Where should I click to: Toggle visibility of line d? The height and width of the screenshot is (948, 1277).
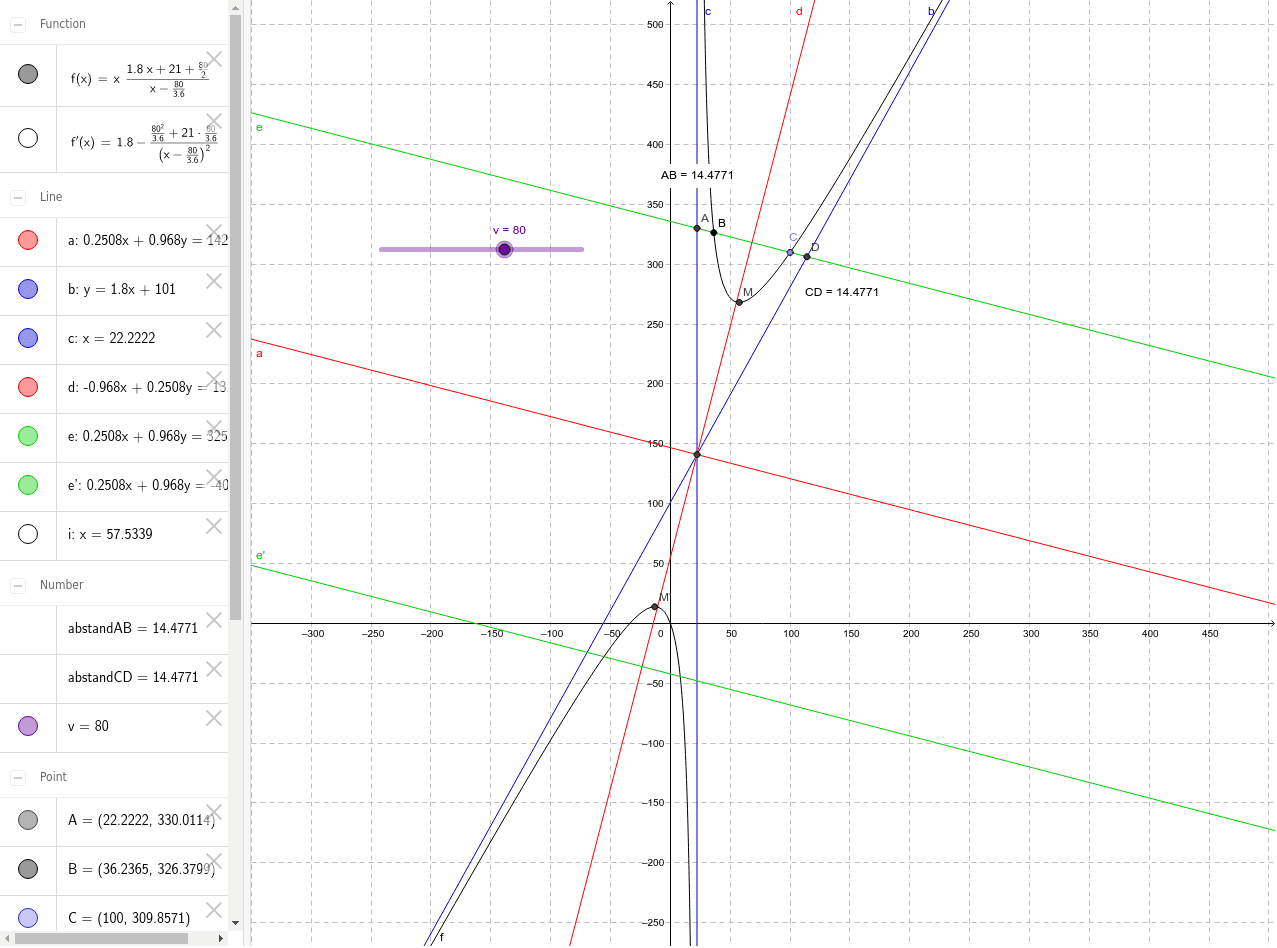28,387
